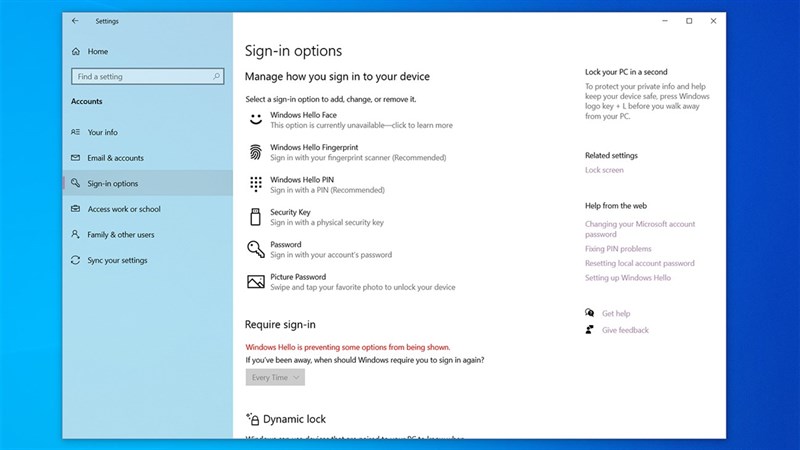Select the Windows Hello Fingerprint icon
This screenshot has width=800, height=450.
(x=255, y=152)
